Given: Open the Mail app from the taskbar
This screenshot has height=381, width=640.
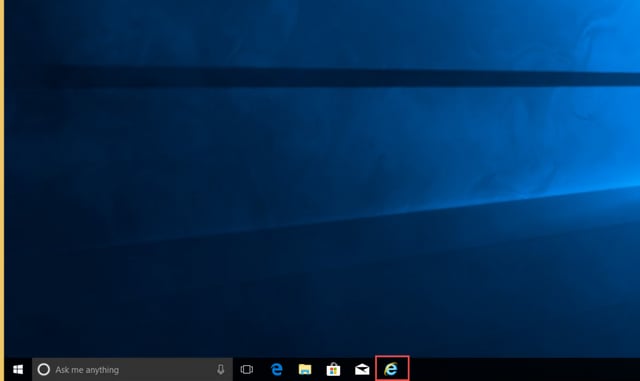Looking at the screenshot, I should point(362,370).
